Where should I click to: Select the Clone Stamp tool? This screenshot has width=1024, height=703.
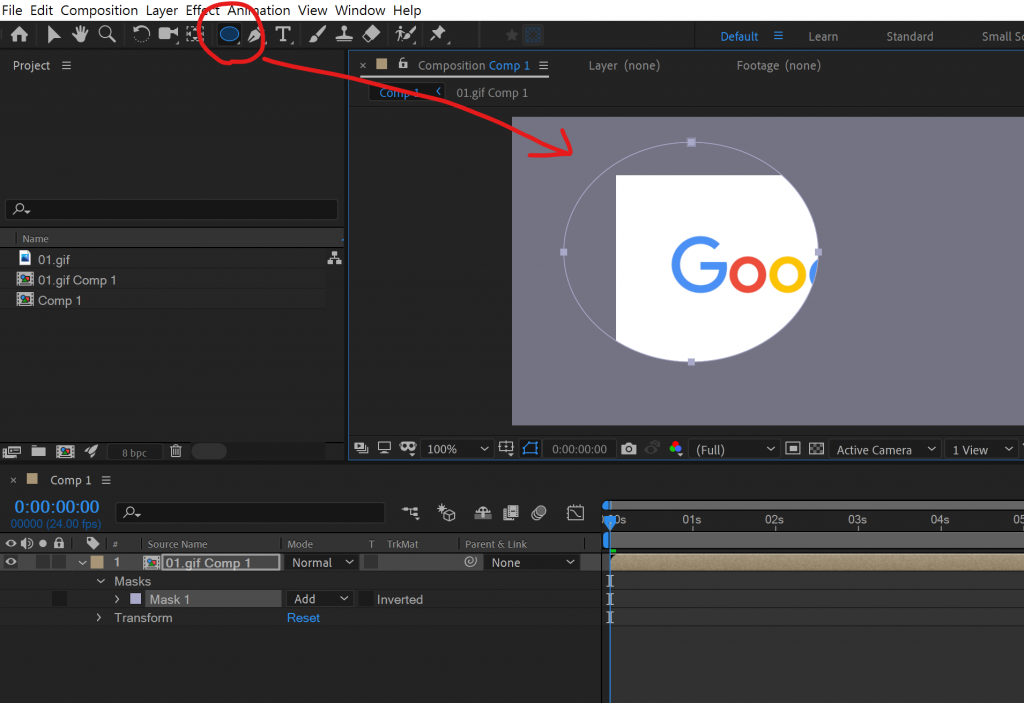[x=344, y=35]
